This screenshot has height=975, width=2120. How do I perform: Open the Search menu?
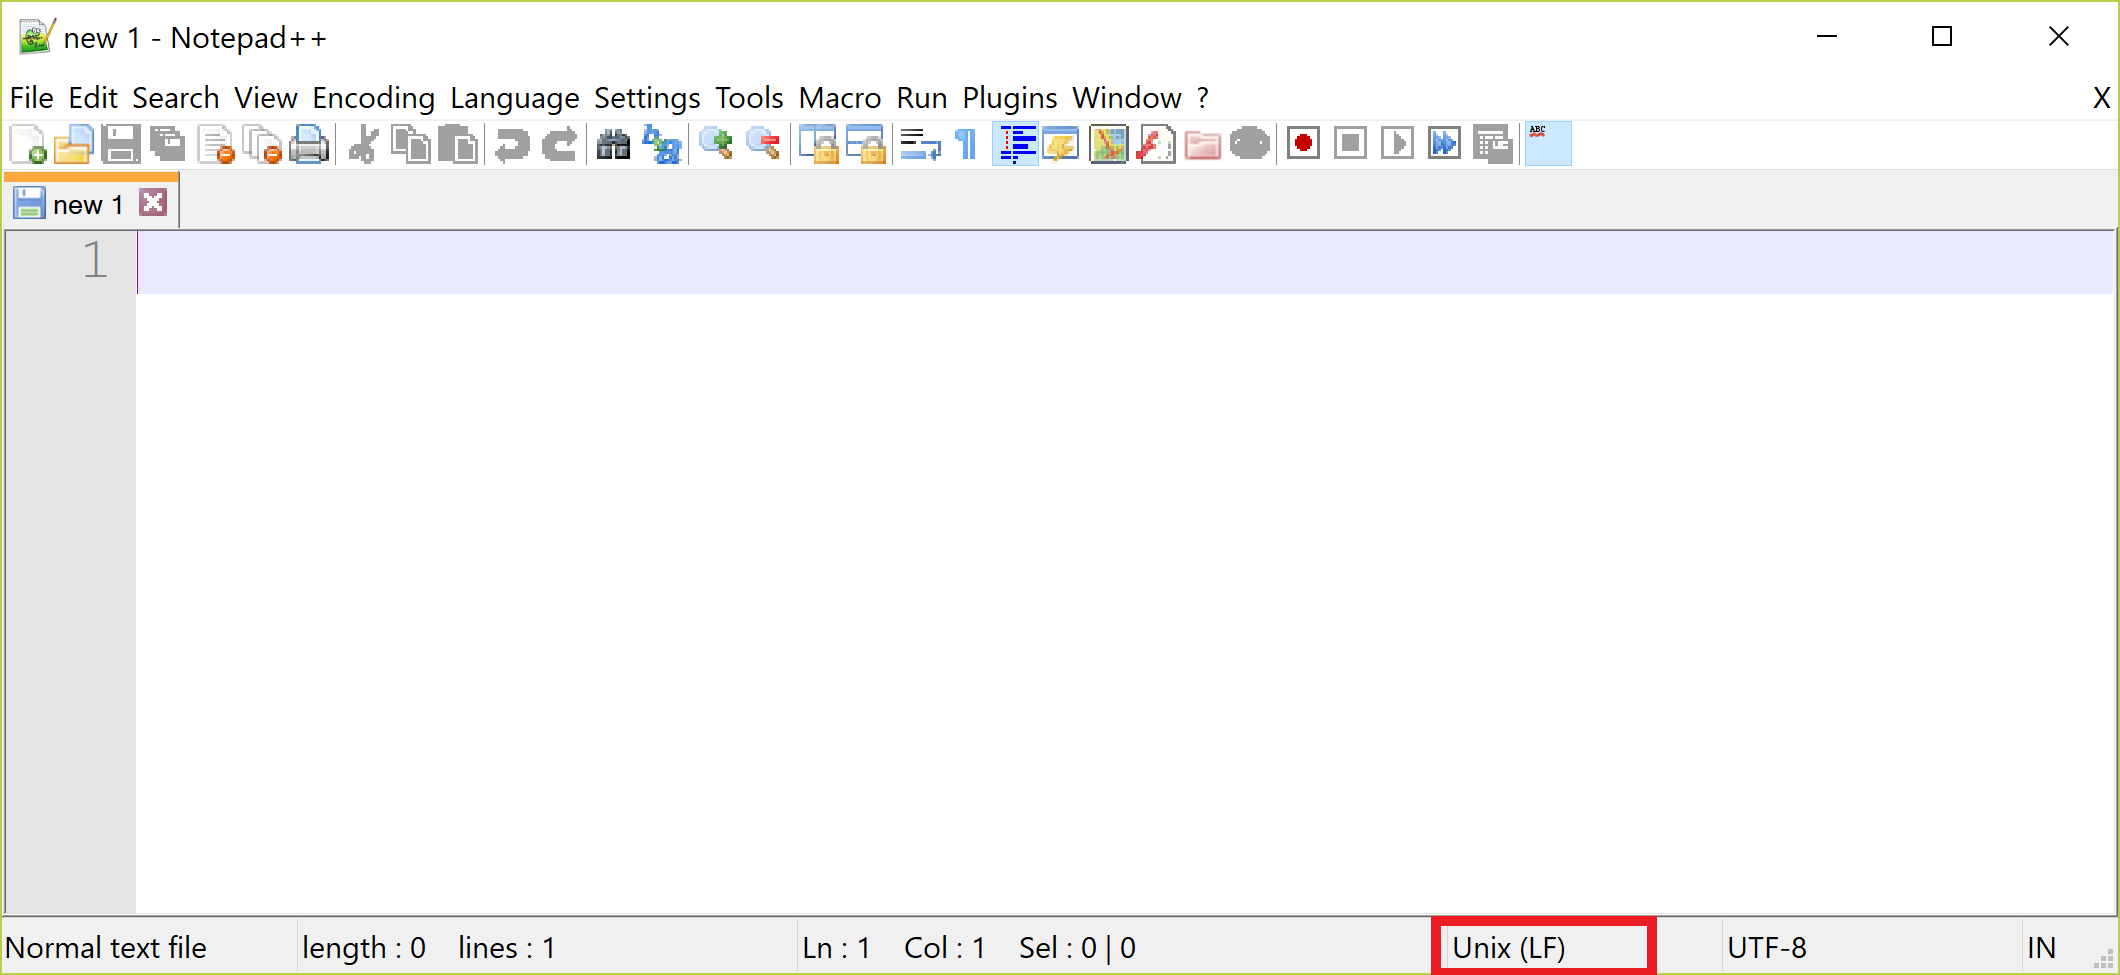[x=176, y=98]
